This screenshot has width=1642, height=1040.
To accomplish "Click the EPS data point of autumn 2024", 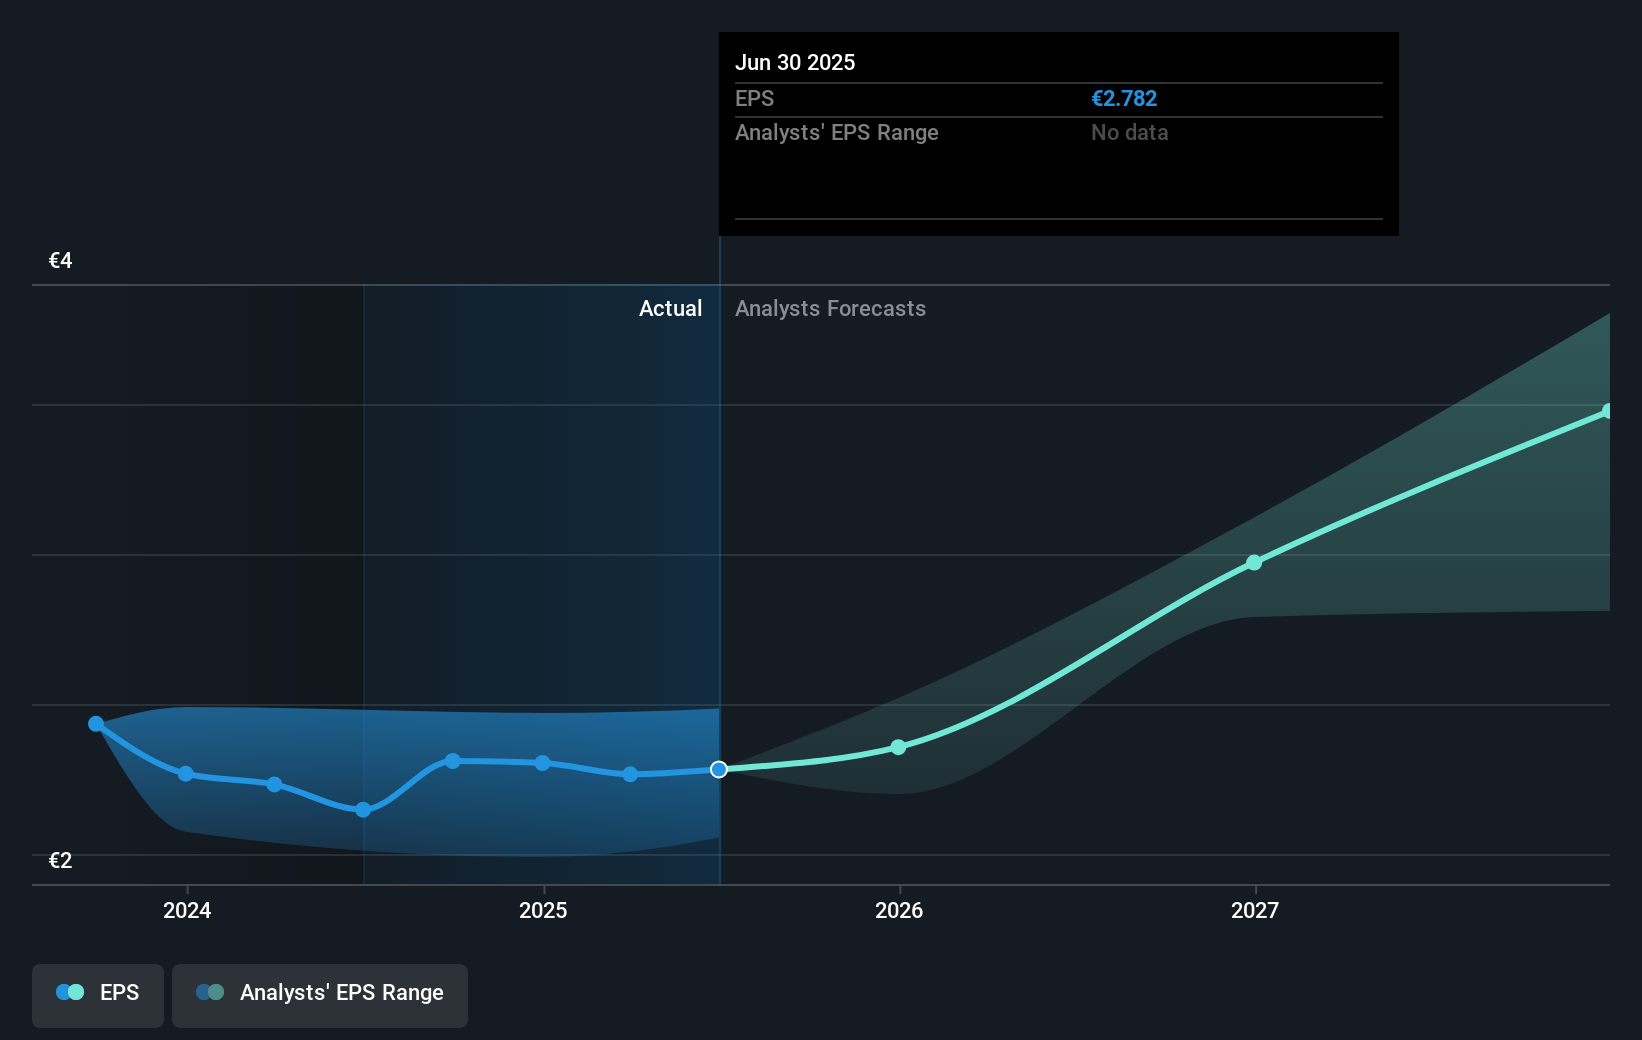I will pyautogui.click(x=453, y=761).
